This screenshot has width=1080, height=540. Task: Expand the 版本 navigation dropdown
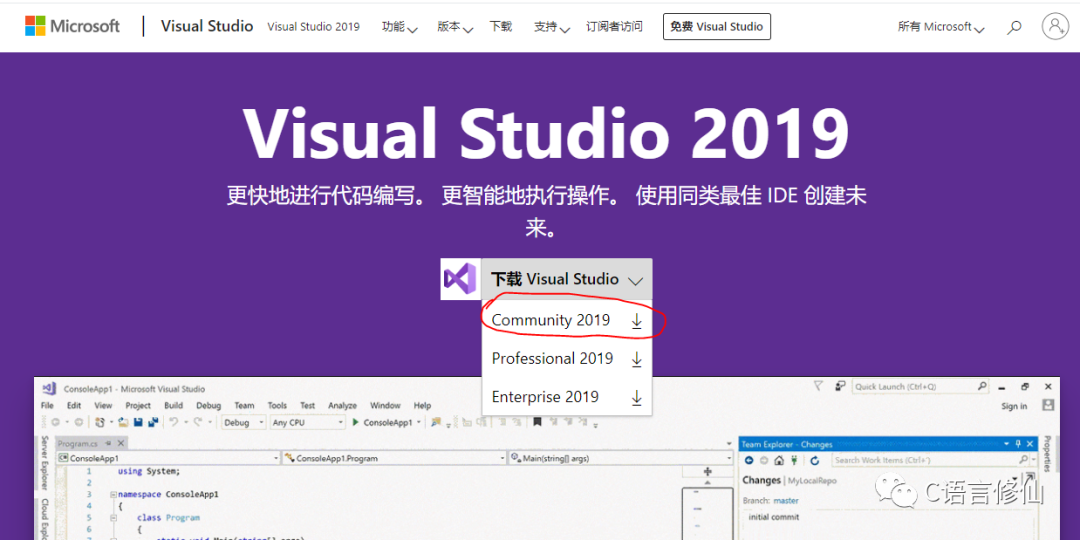pyautogui.click(x=455, y=28)
